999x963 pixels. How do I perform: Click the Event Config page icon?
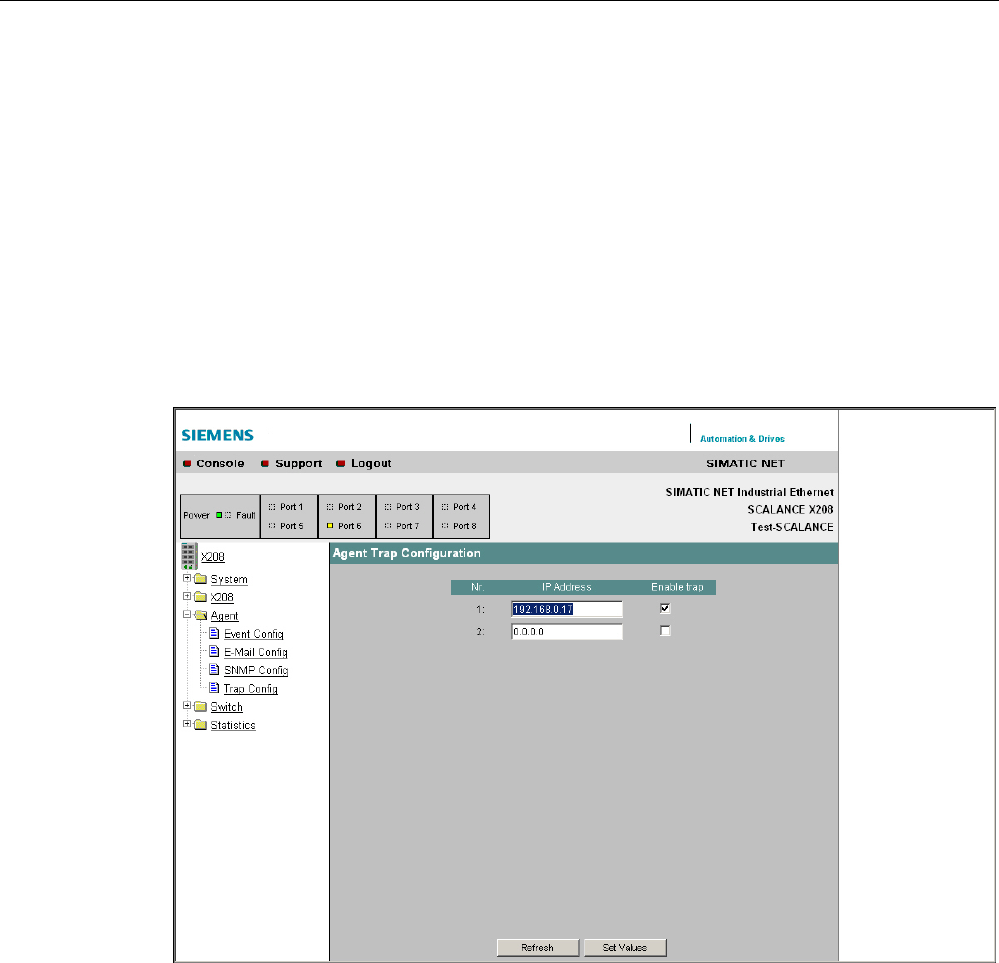tap(214, 634)
